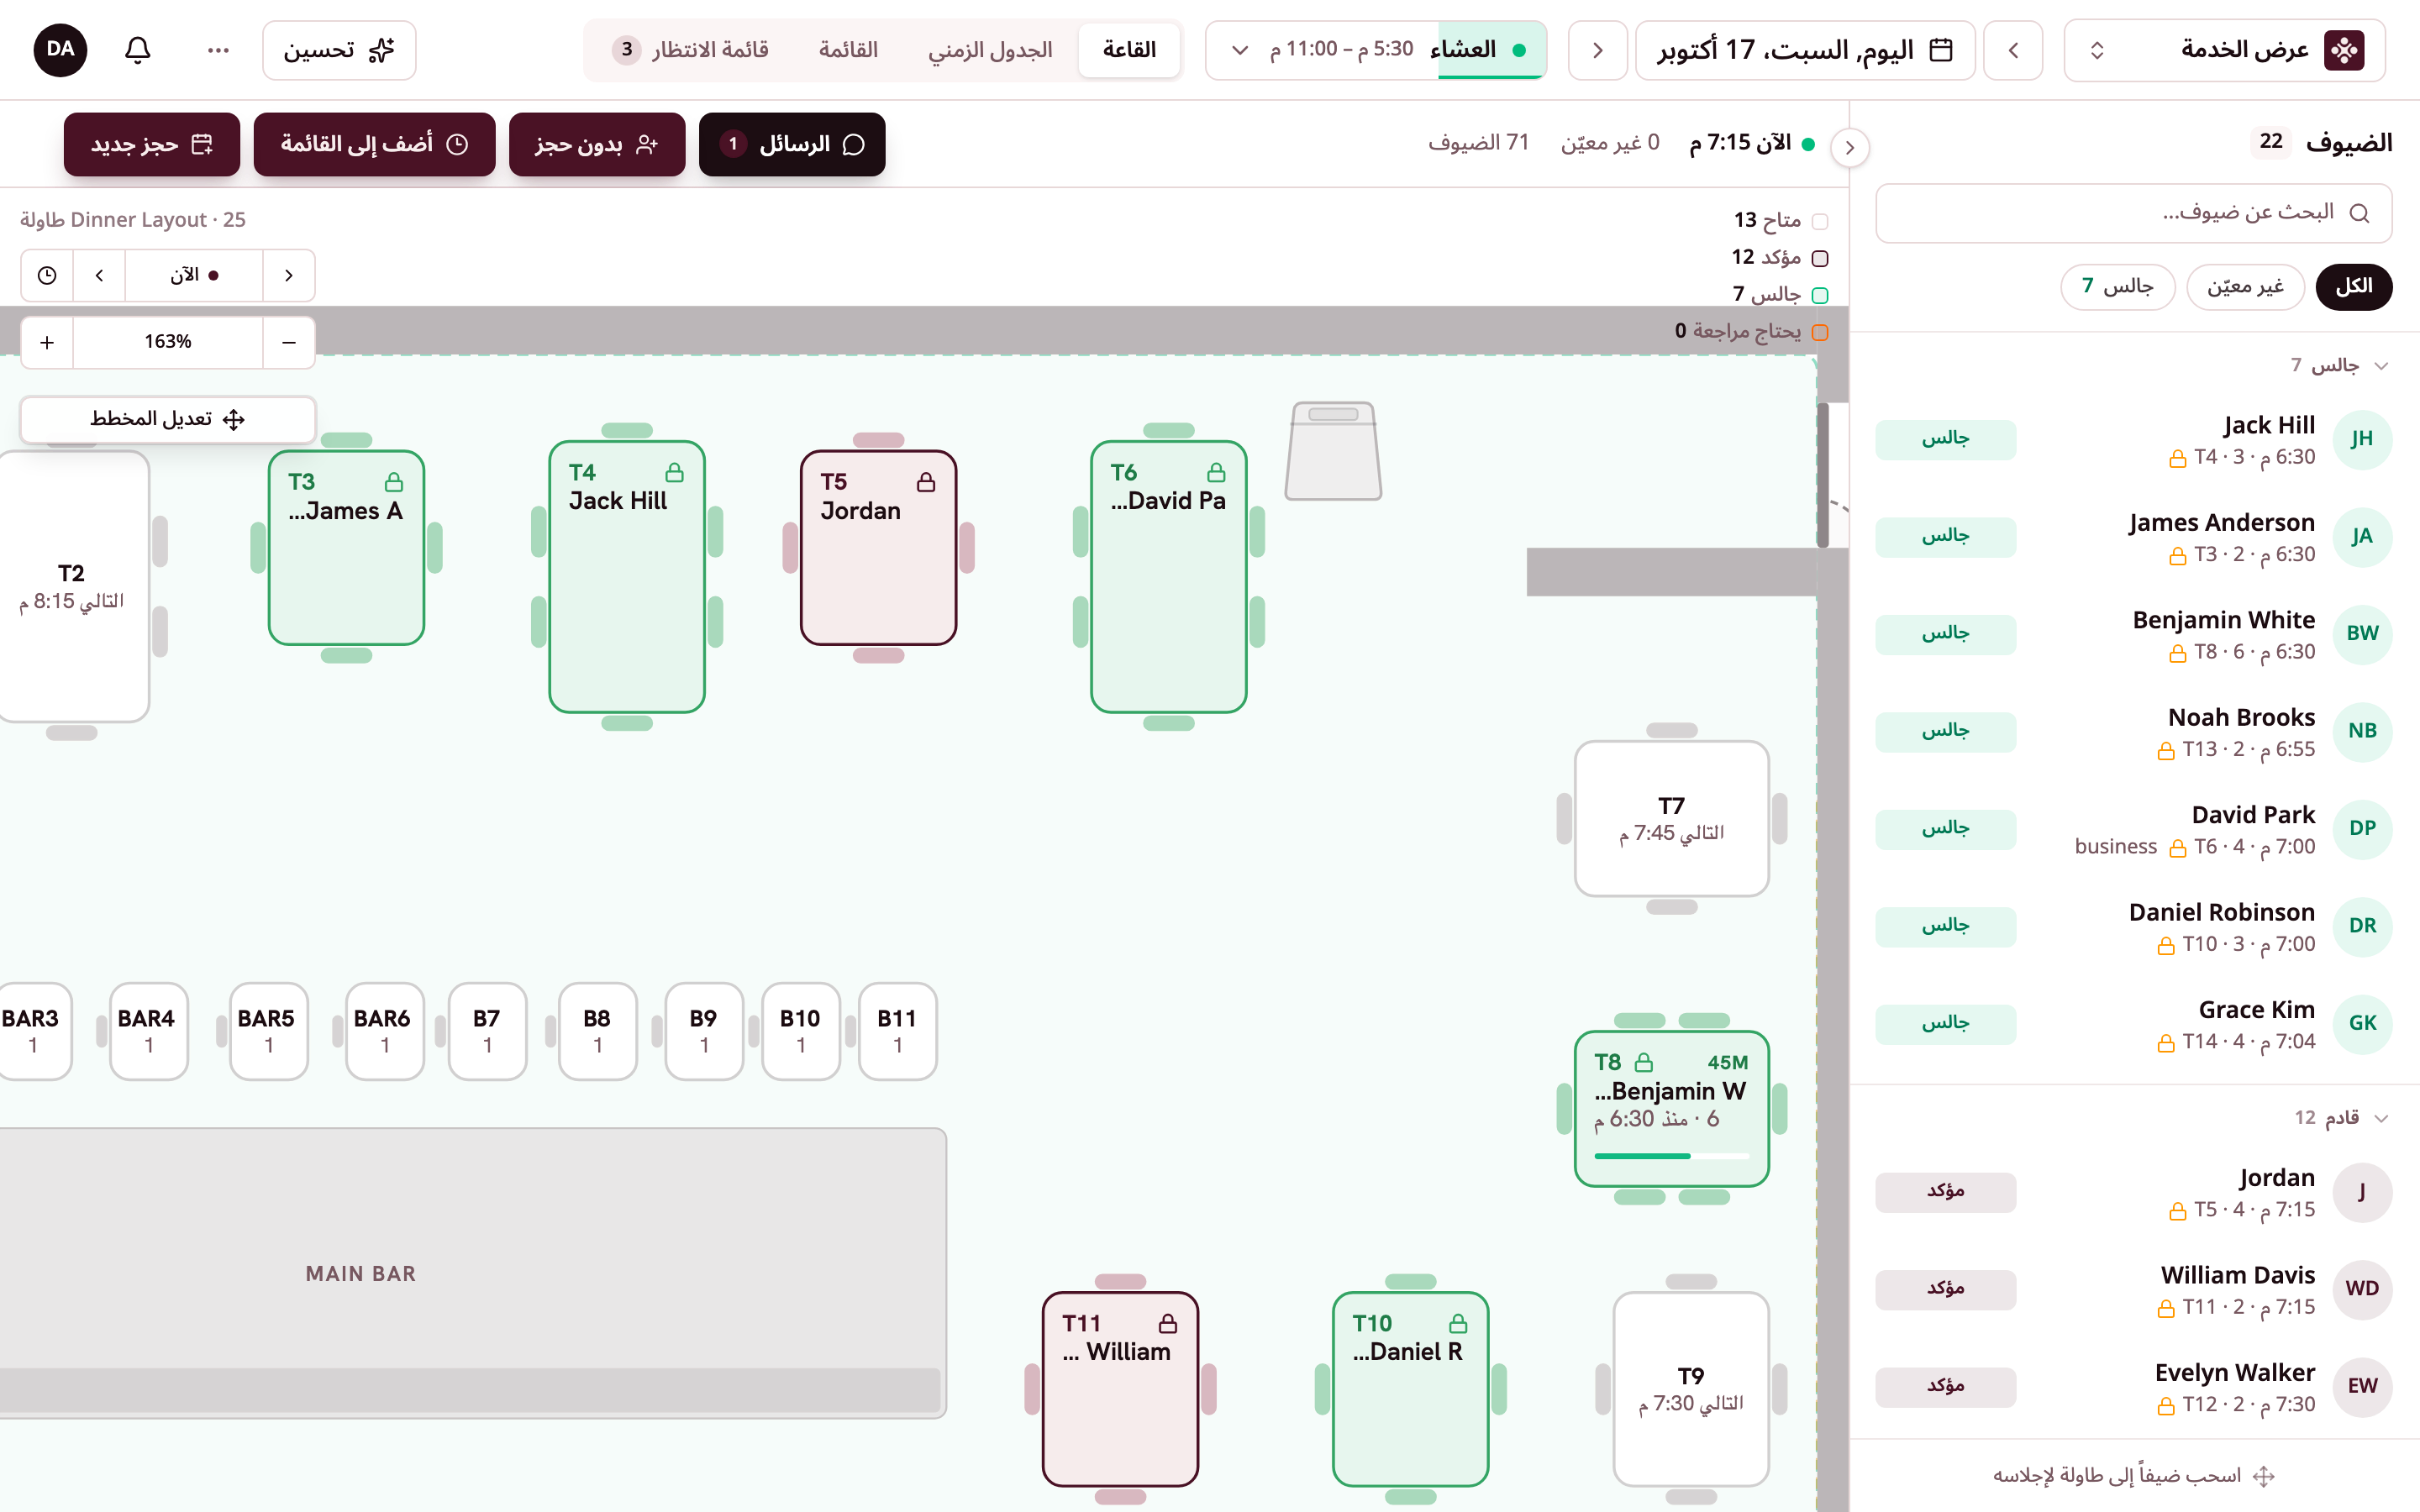Step time forward with right chevron
The height and width of the screenshot is (1512, 2420).
point(289,275)
